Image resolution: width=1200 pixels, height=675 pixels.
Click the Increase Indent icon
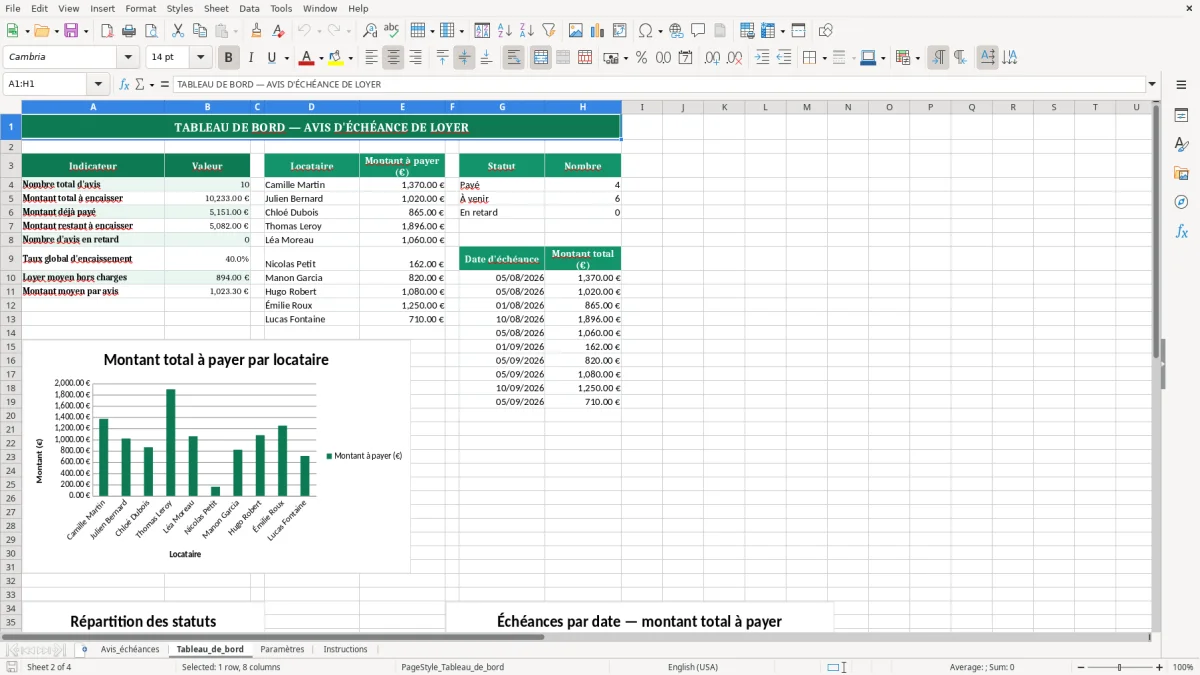(762, 58)
